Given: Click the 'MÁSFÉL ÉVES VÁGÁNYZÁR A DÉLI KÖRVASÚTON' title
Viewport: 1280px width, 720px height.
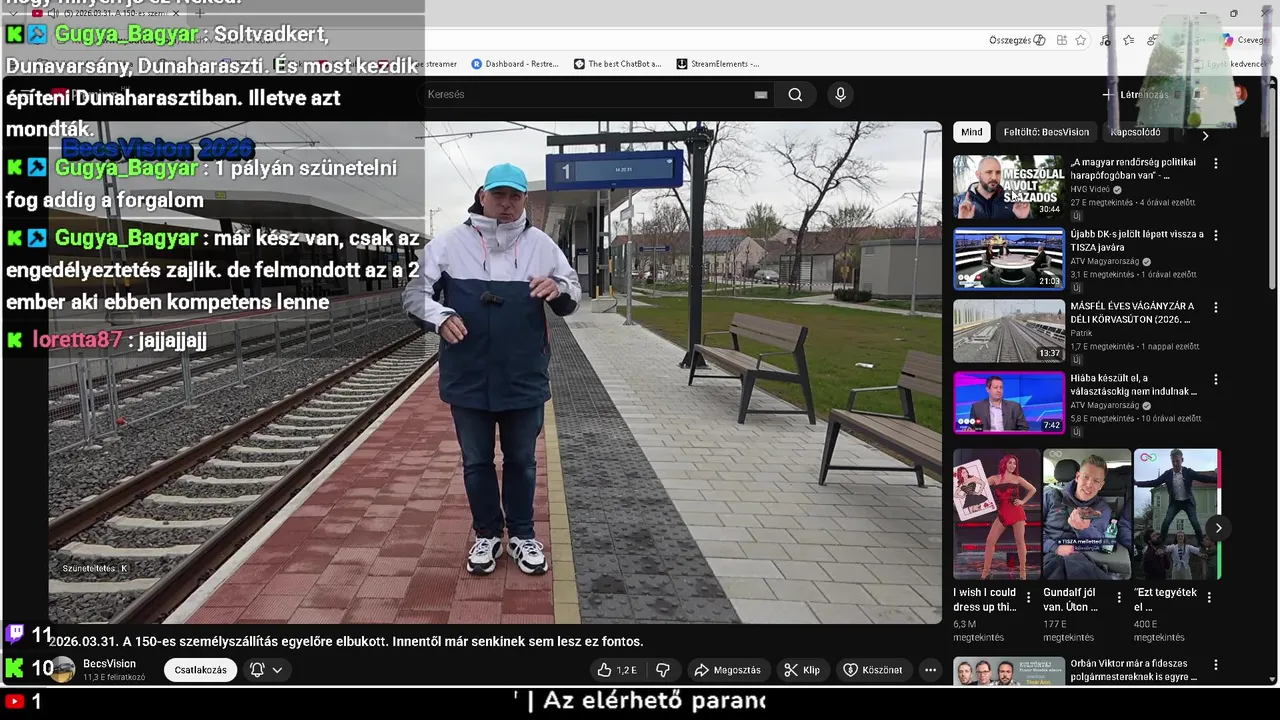Looking at the screenshot, I should coord(1132,313).
